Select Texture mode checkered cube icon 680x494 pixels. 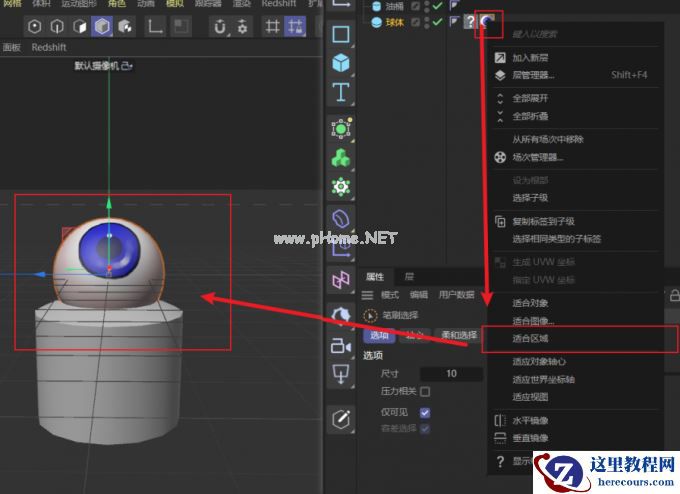[125, 26]
